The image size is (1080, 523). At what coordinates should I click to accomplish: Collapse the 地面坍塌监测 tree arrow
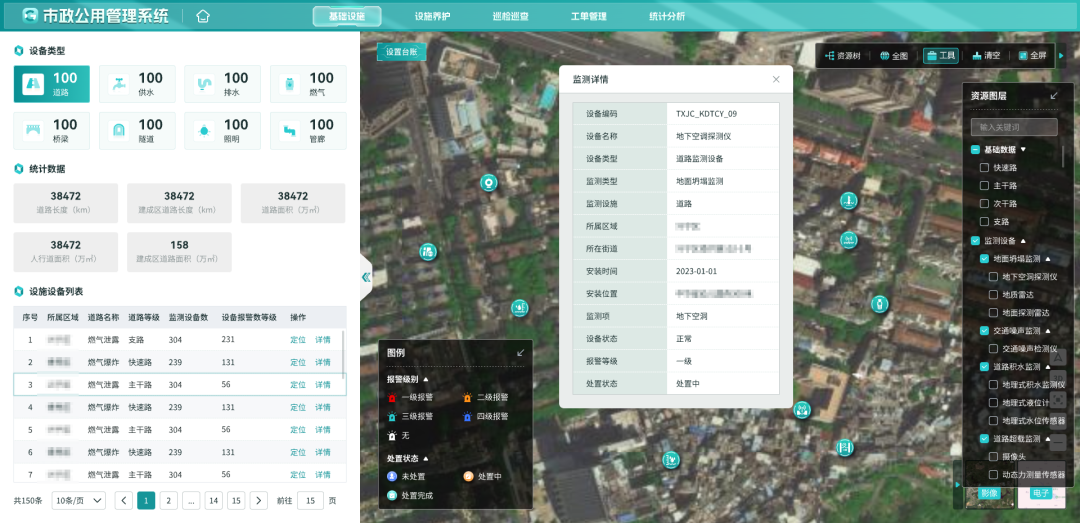pos(1047,258)
